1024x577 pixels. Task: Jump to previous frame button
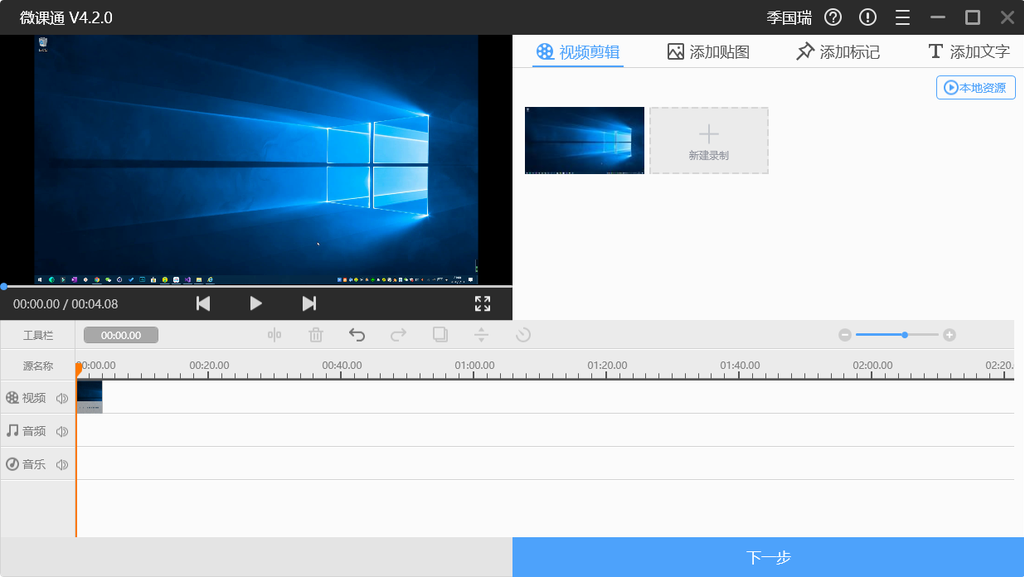pos(203,304)
